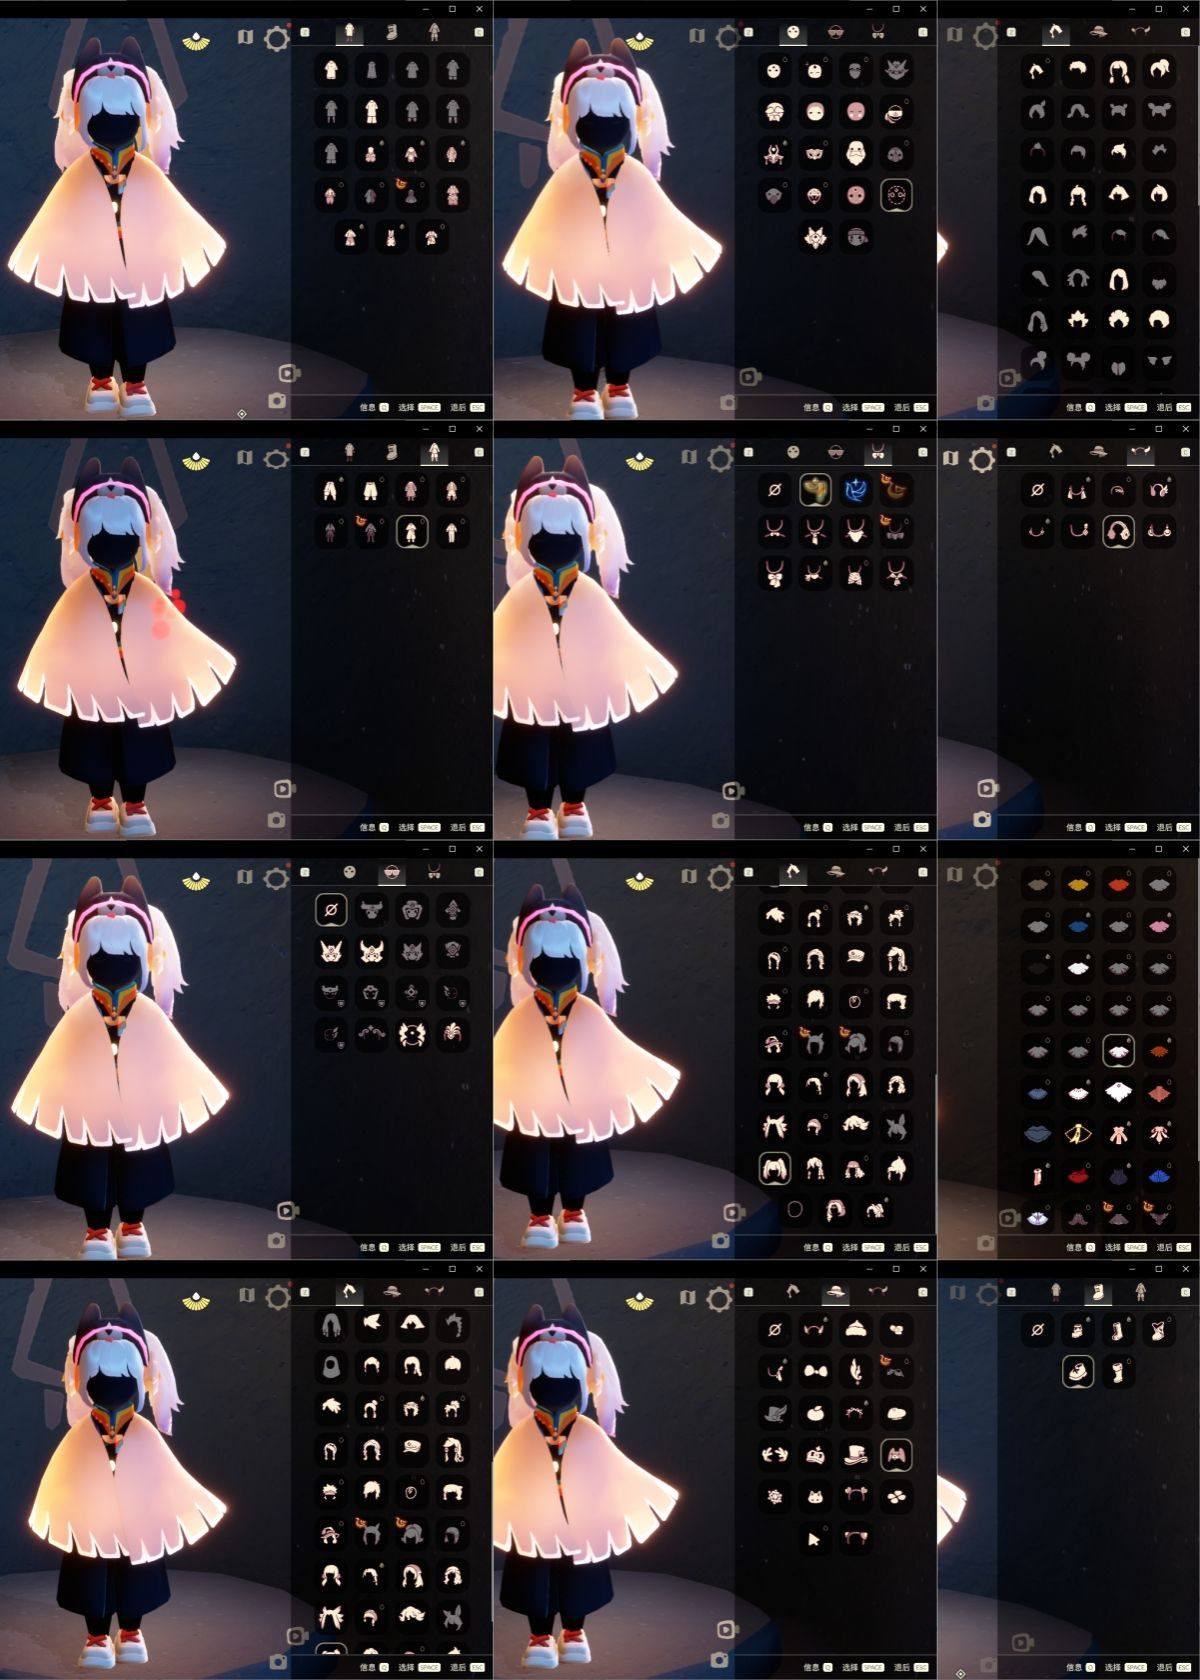This screenshot has width=1200, height=1680.
Task: Choose no-item option in neck accessory panel
Action: pos(774,490)
